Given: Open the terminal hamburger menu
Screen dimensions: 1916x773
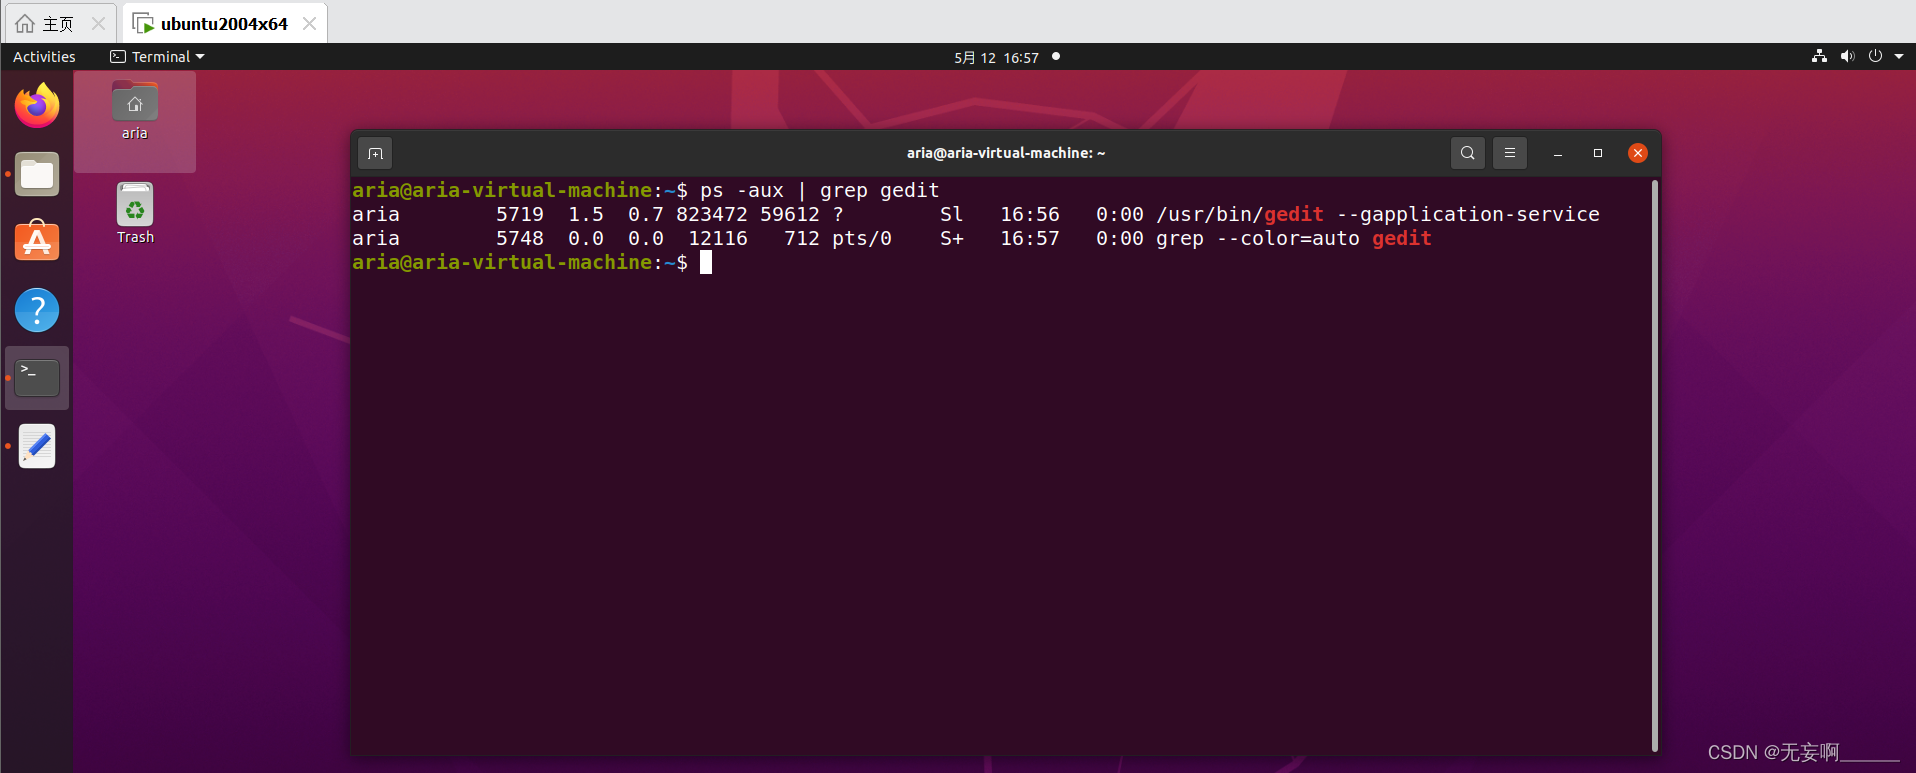Looking at the screenshot, I should click(1510, 153).
